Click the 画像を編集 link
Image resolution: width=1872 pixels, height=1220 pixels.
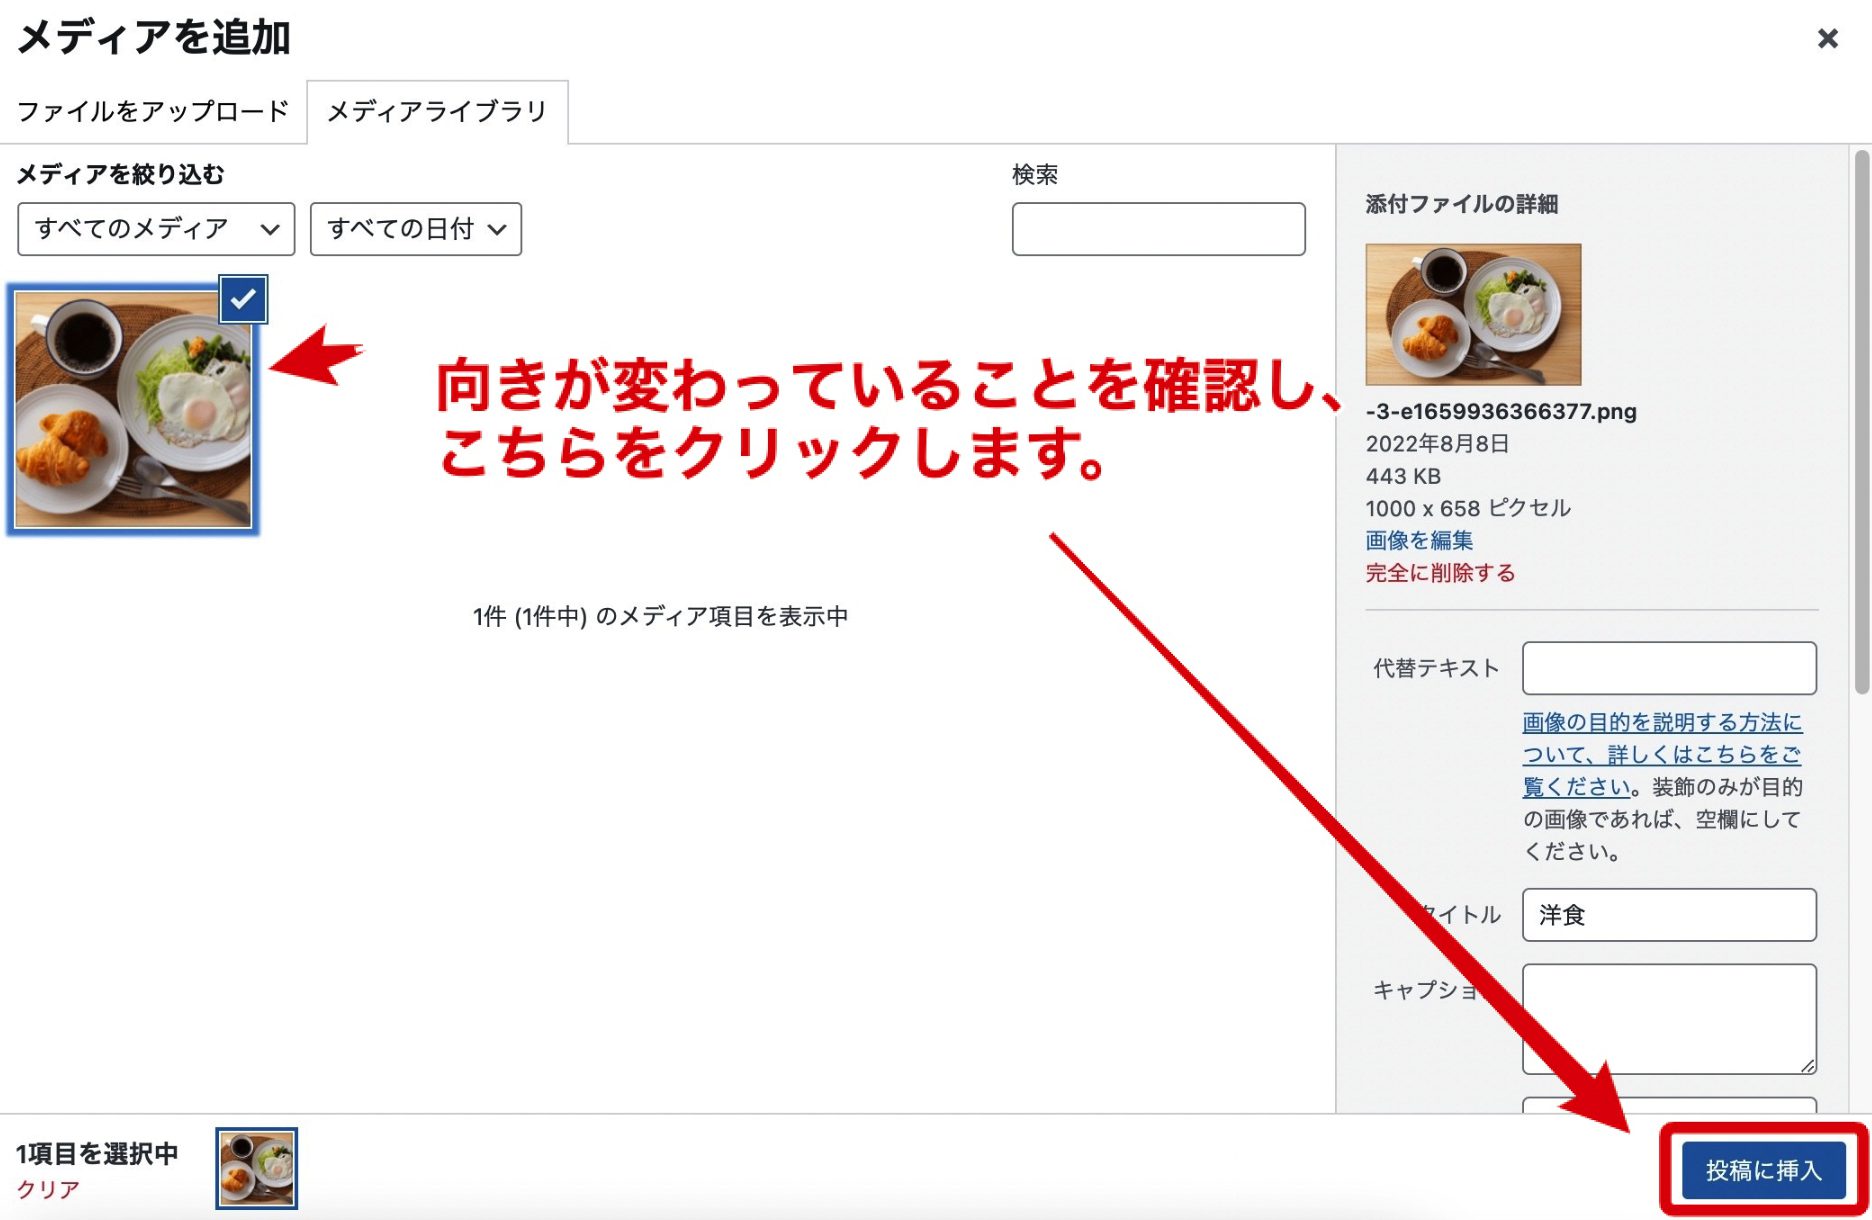click(x=1419, y=540)
